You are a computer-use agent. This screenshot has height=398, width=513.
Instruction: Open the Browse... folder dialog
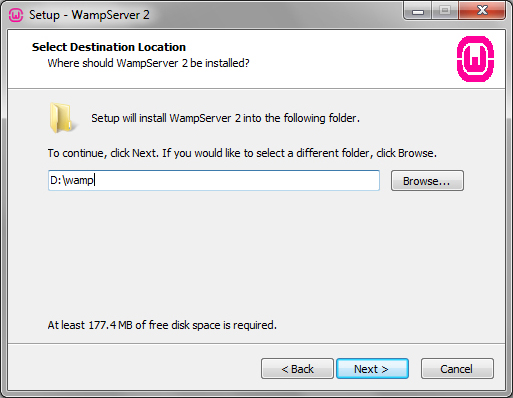coord(427,181)
